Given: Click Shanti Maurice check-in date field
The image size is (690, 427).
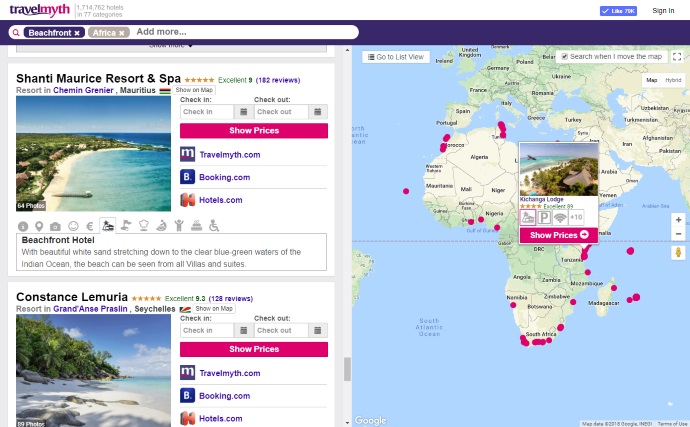Looking at the screenshot, I should (x=207, y=112).
